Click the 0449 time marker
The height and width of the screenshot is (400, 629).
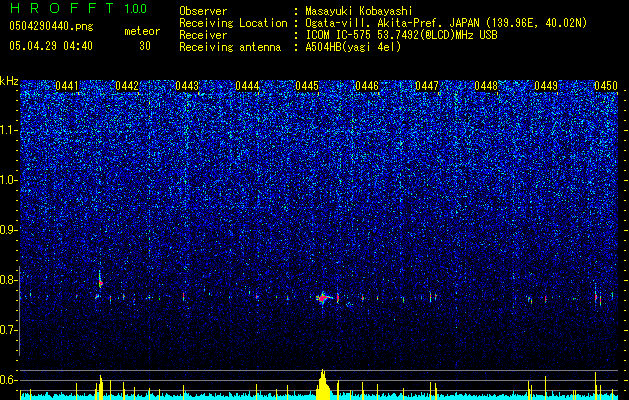546,86
